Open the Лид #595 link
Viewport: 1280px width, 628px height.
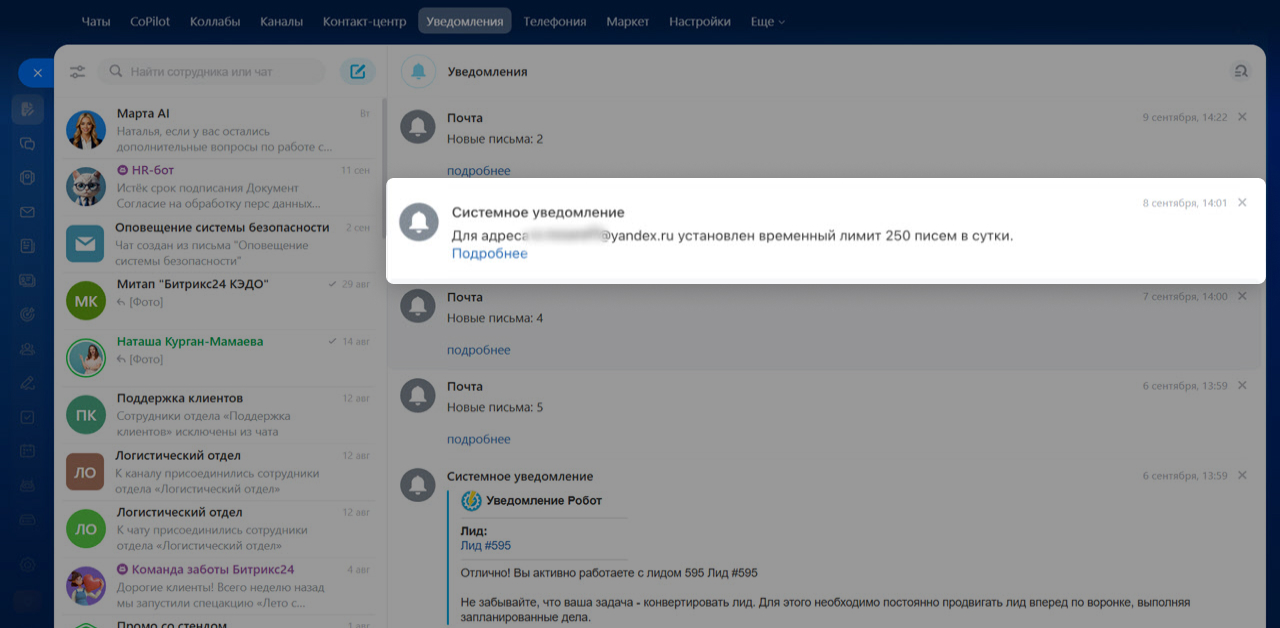pyautogui.click(x=485, y=546)
